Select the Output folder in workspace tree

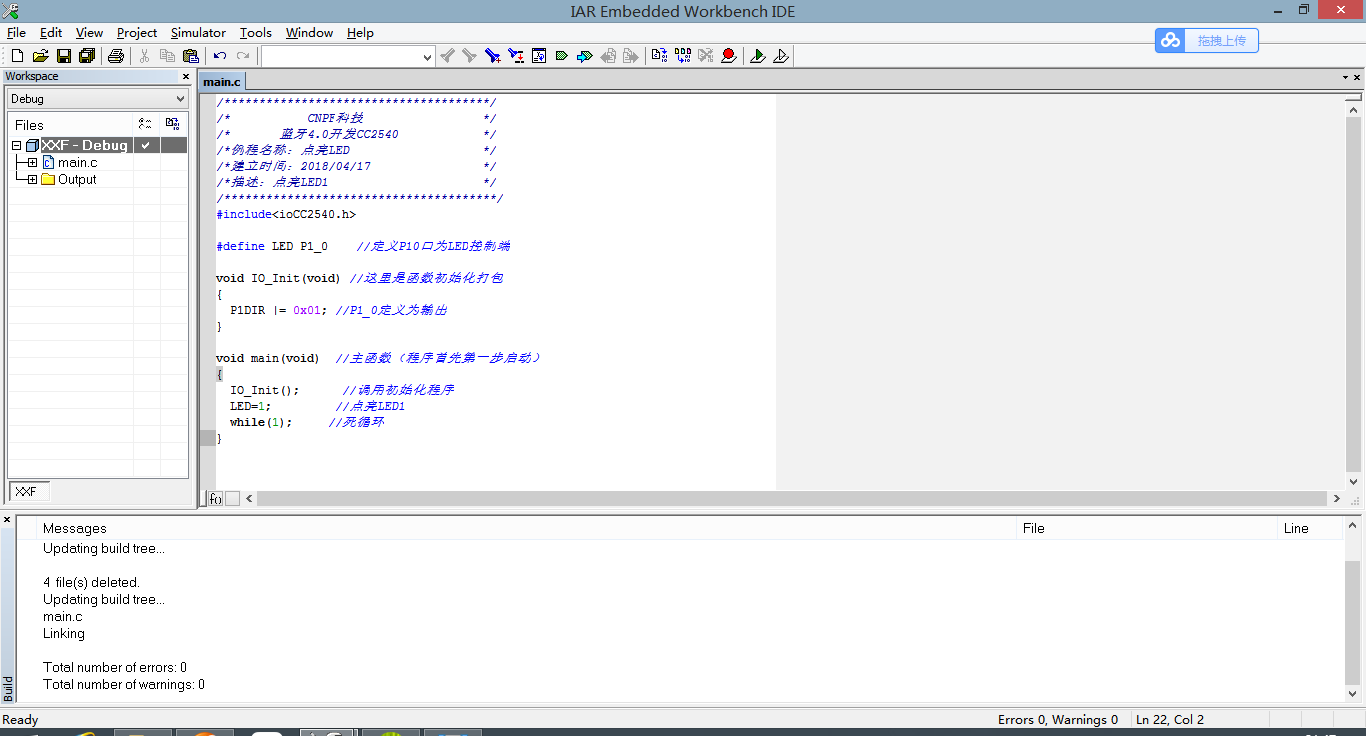pyautogui.click(x=77, y=180)
